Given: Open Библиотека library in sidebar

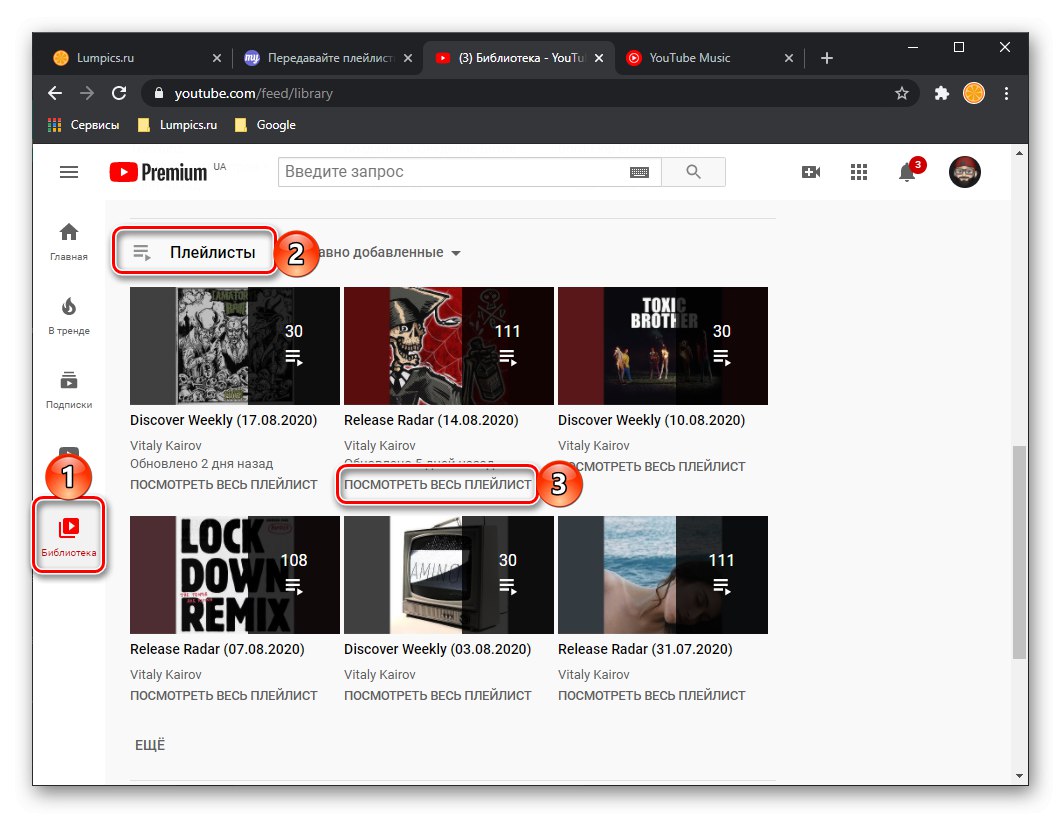Looking at the screenshot, I should [68, 537].
